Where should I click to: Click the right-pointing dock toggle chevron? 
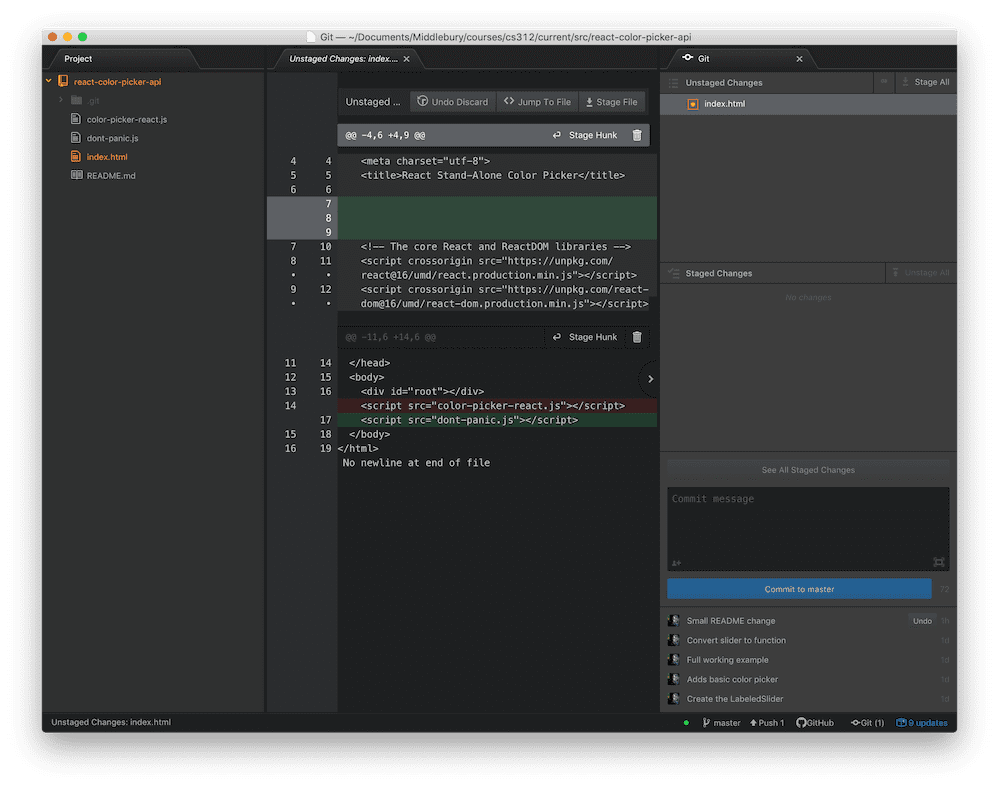(650, 378)
